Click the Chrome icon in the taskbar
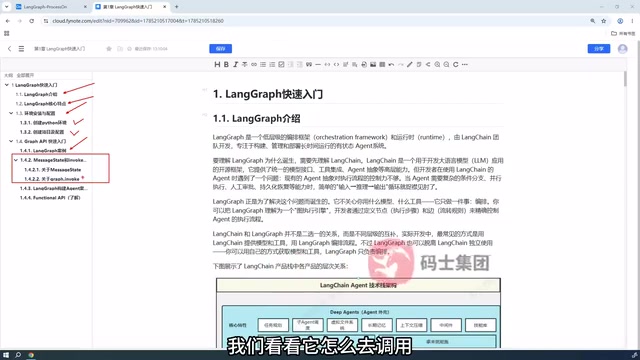This screenshot has height=360, width=640. click(31, 355)
